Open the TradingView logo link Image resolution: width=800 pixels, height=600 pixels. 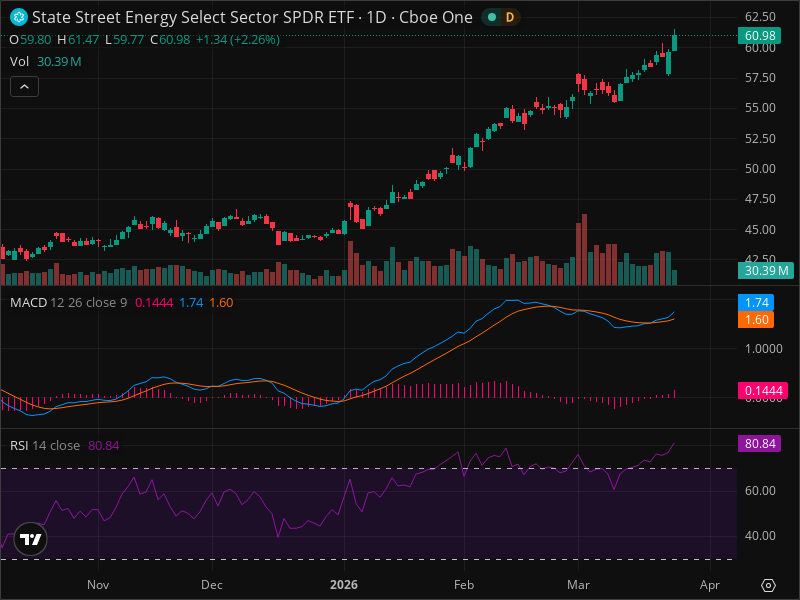point(31,539)
